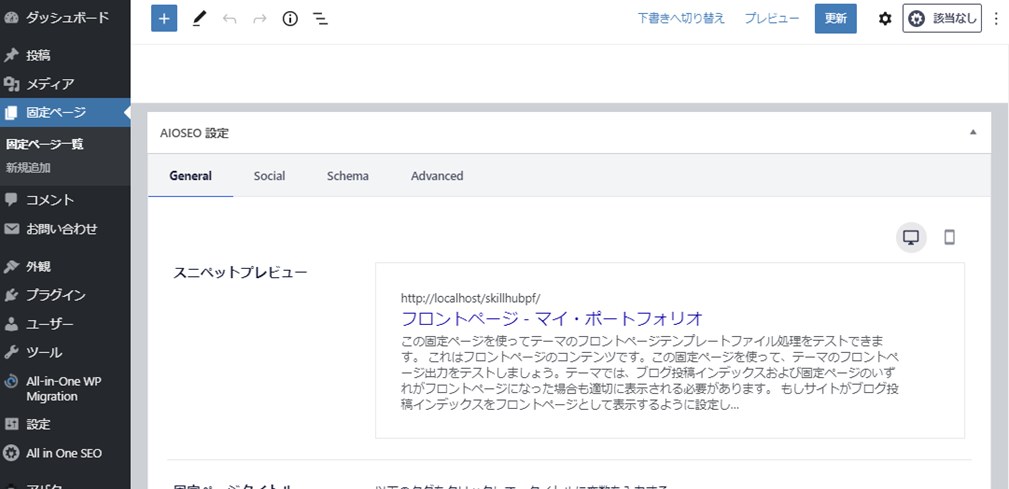Click the sliders icon beside 設定
The width and height of the screenshot is (1009, 489).
(x=11, y=425)
